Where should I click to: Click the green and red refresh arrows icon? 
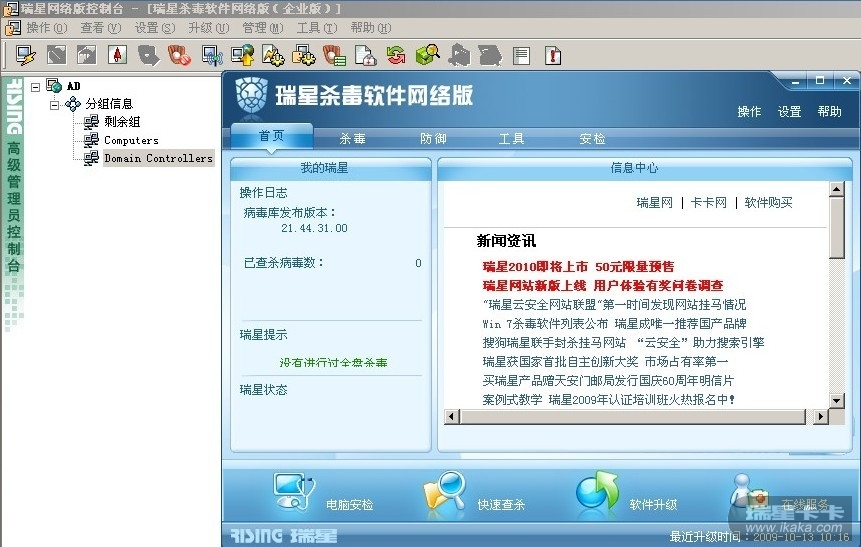pyautogui.click(x=395, y=55)
